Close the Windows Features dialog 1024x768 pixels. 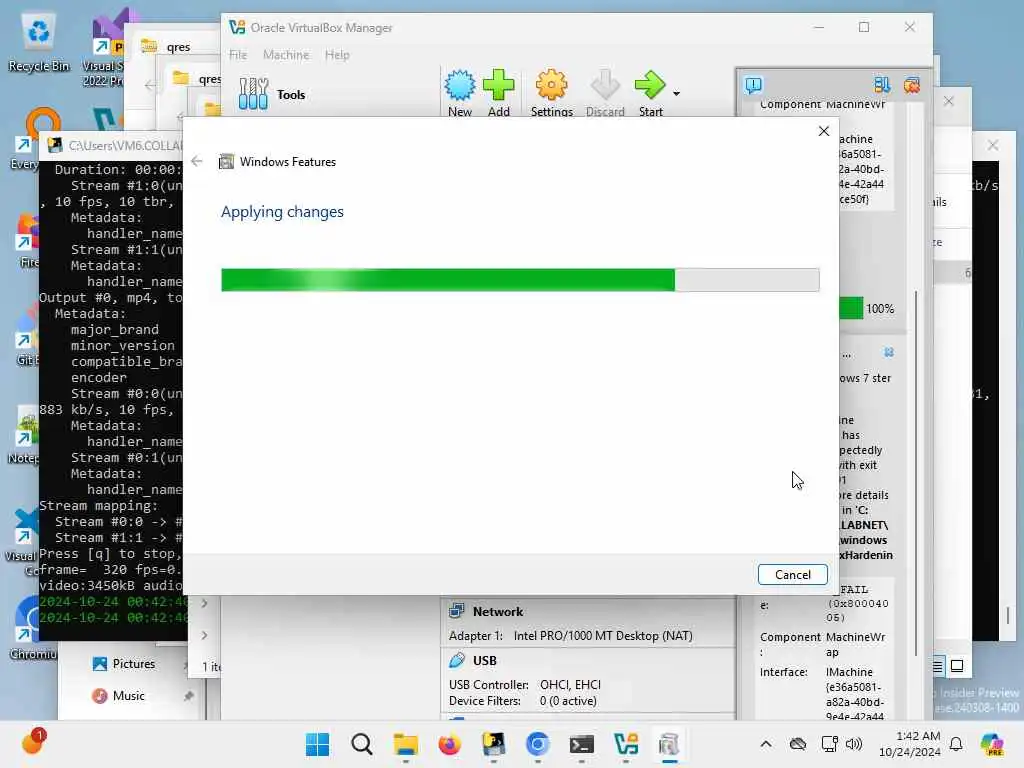pos(824,131)
